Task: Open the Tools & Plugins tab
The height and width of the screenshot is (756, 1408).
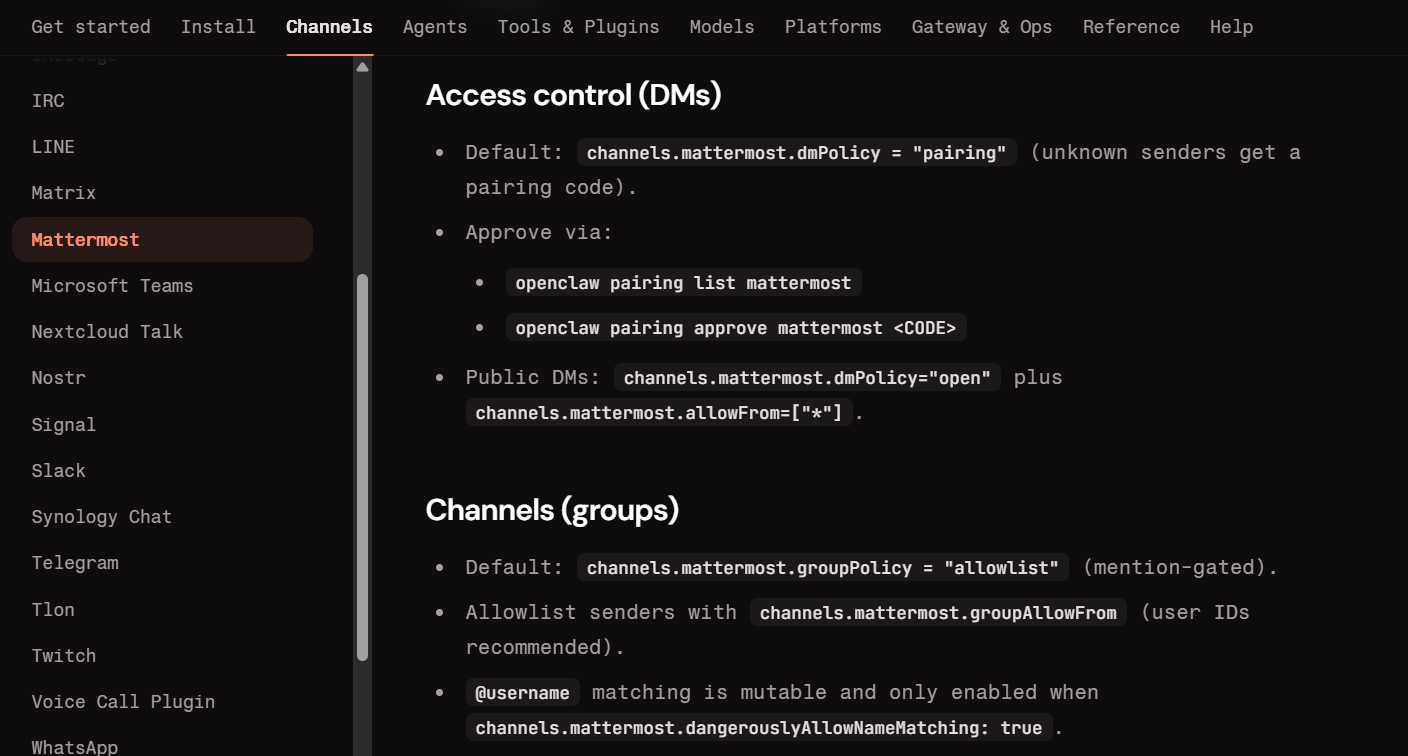Action: click(578, 27)
